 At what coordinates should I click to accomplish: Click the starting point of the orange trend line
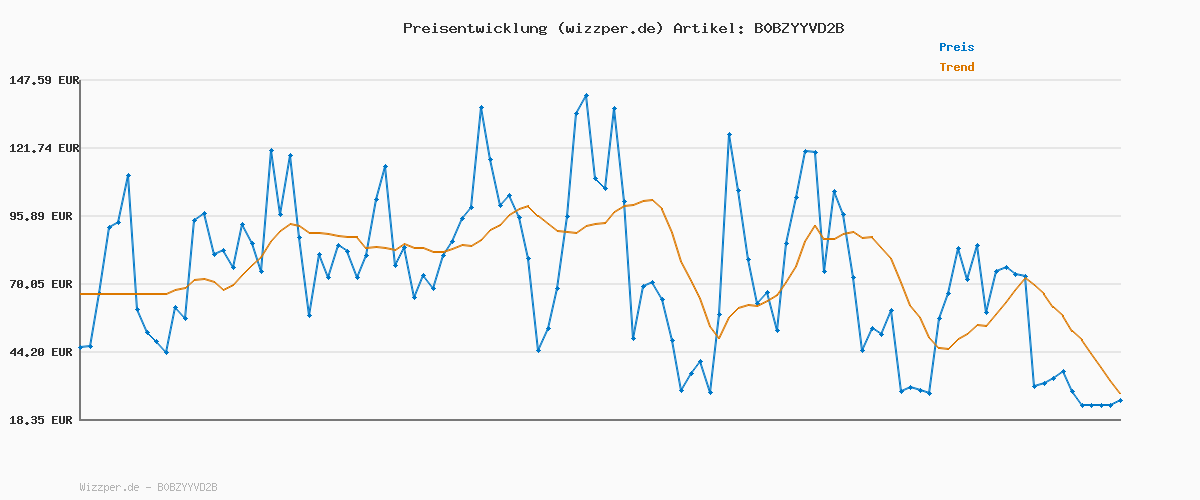(x=81, y=294)
